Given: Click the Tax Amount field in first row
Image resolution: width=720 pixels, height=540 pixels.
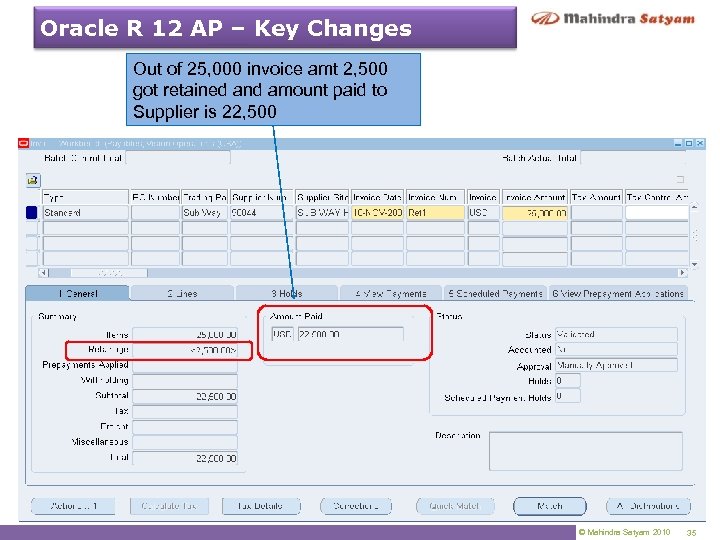Looking at the screenshot, I should (596, 213).
